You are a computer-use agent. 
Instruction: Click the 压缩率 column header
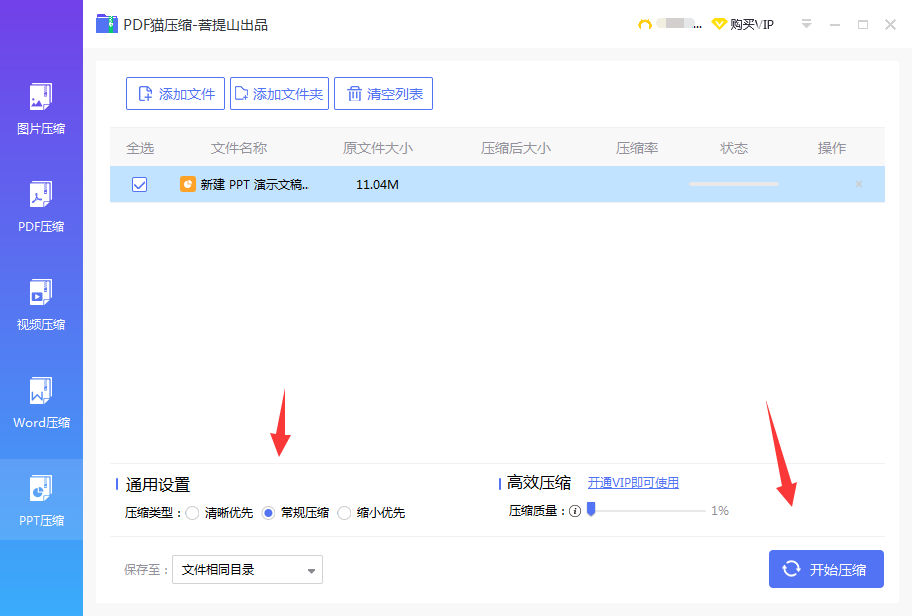click(637, 148)
